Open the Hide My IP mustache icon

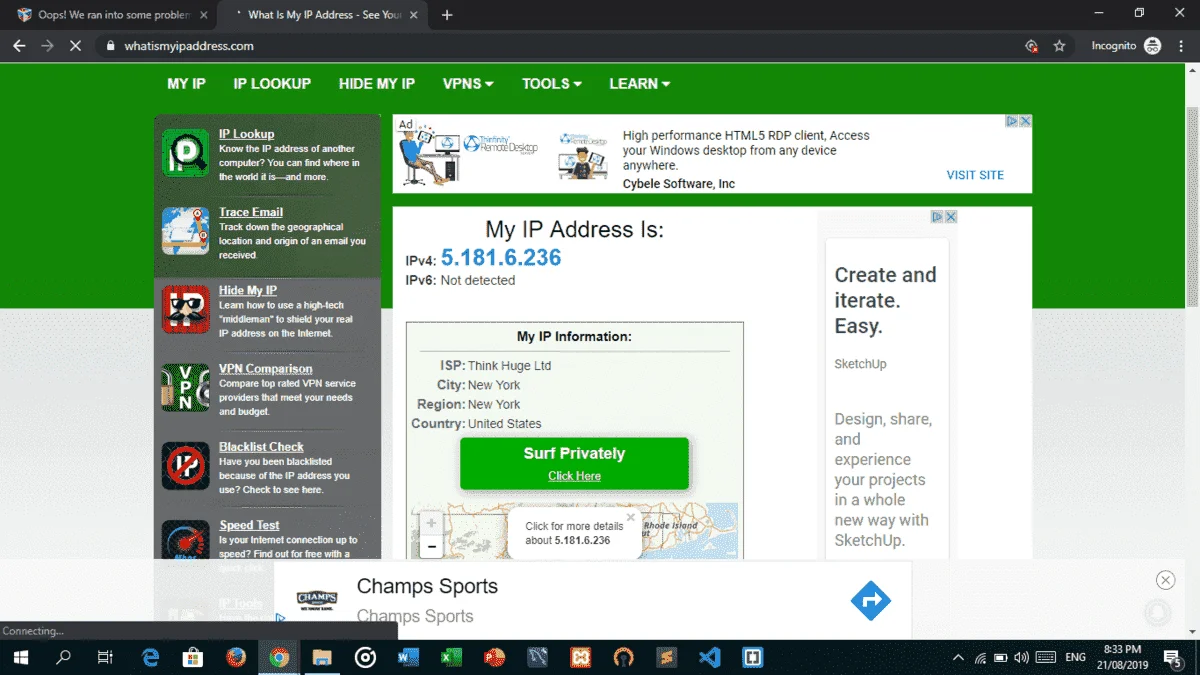tap(185, 309)
